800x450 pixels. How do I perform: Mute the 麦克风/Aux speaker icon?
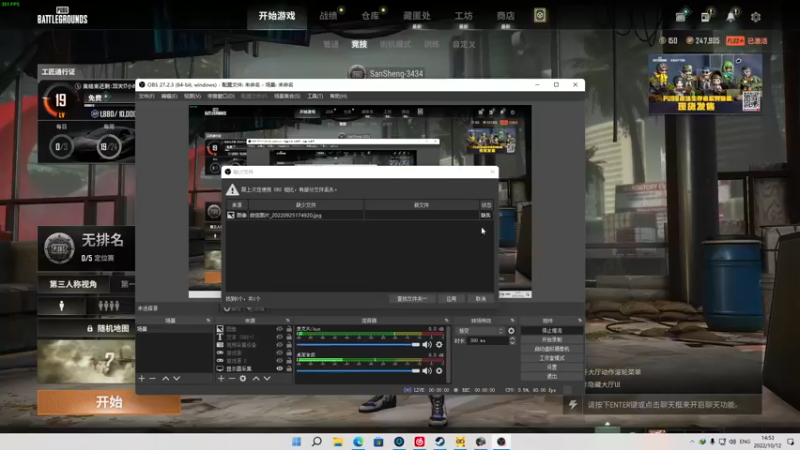[x=427, y=345]
